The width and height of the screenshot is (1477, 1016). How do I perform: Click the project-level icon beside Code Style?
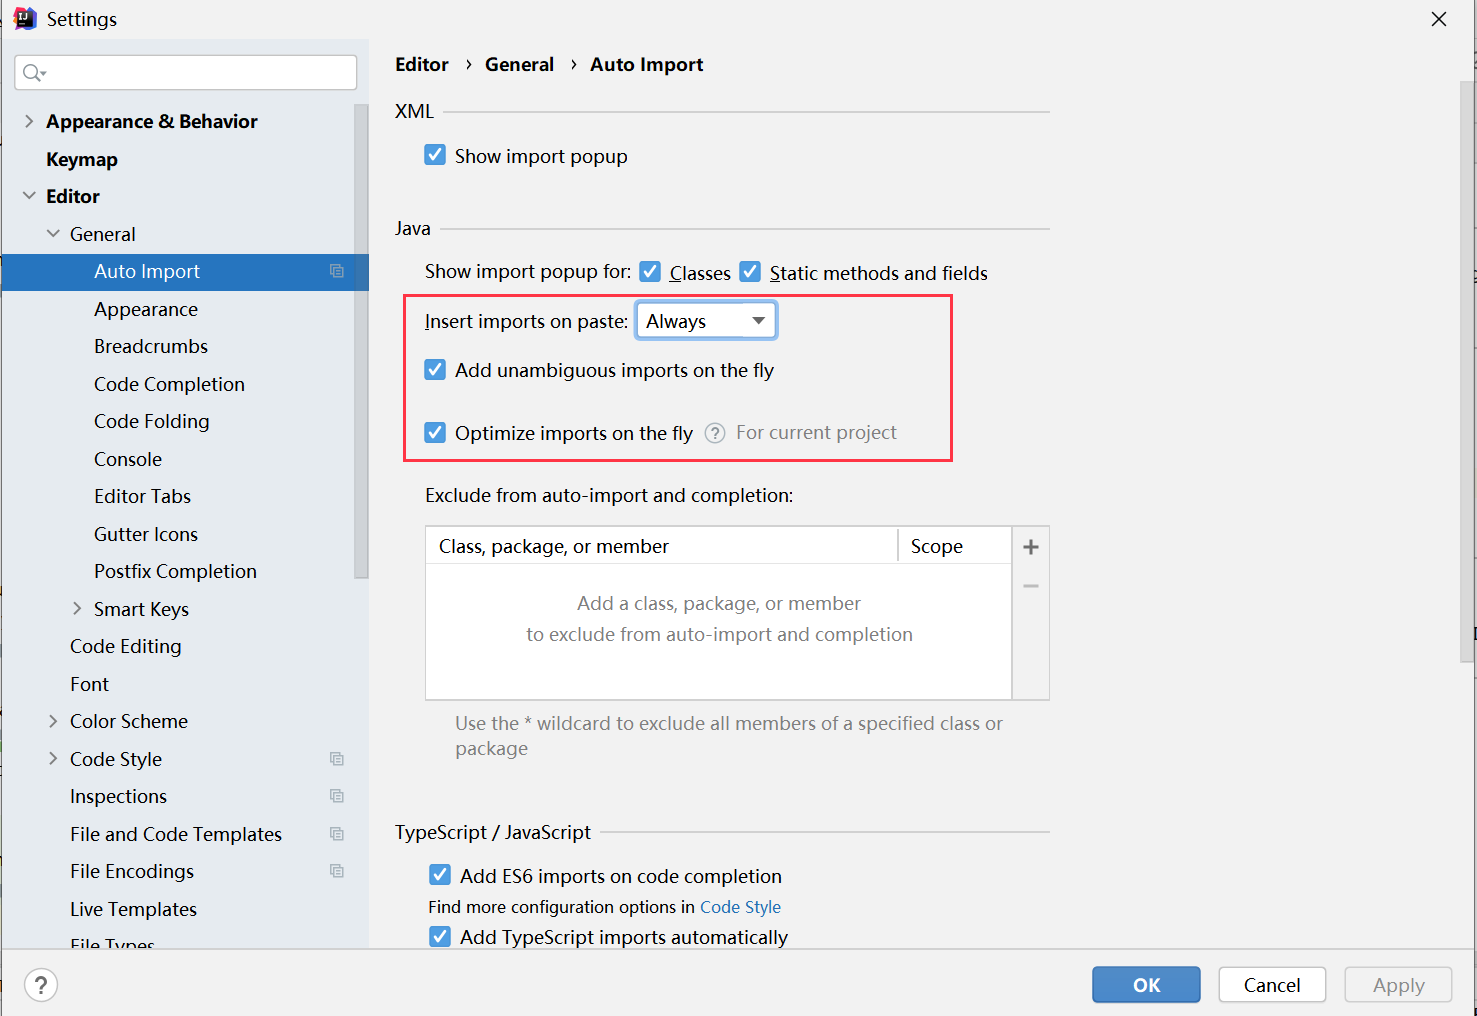pos(337,759)
